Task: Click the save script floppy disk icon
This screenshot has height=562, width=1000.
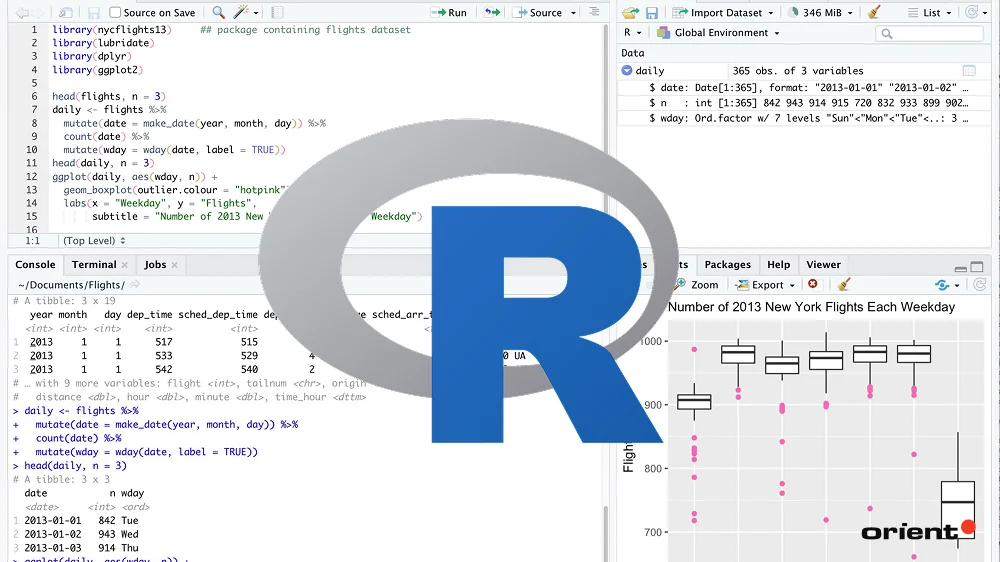Action: pos(93,13)
